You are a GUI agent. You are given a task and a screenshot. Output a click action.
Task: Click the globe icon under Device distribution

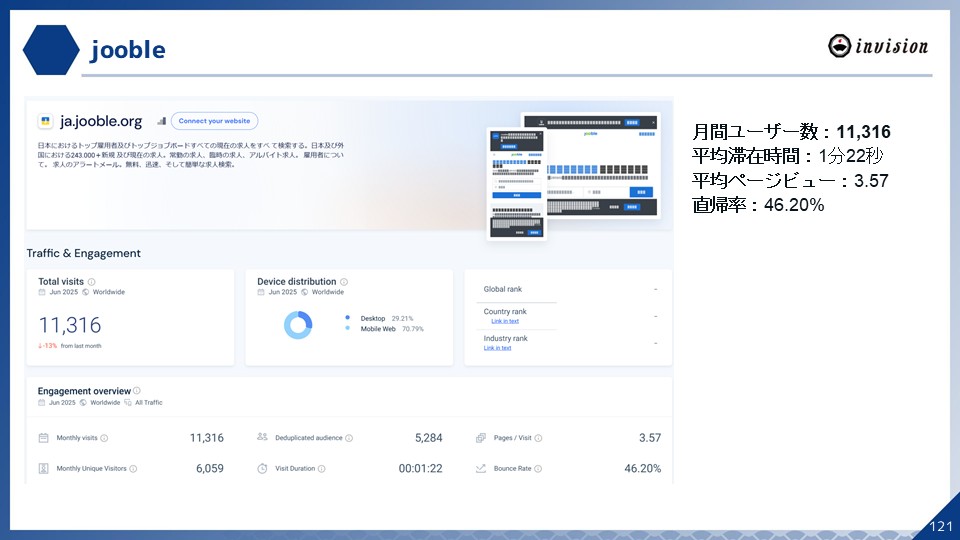(x=305, y=292)
